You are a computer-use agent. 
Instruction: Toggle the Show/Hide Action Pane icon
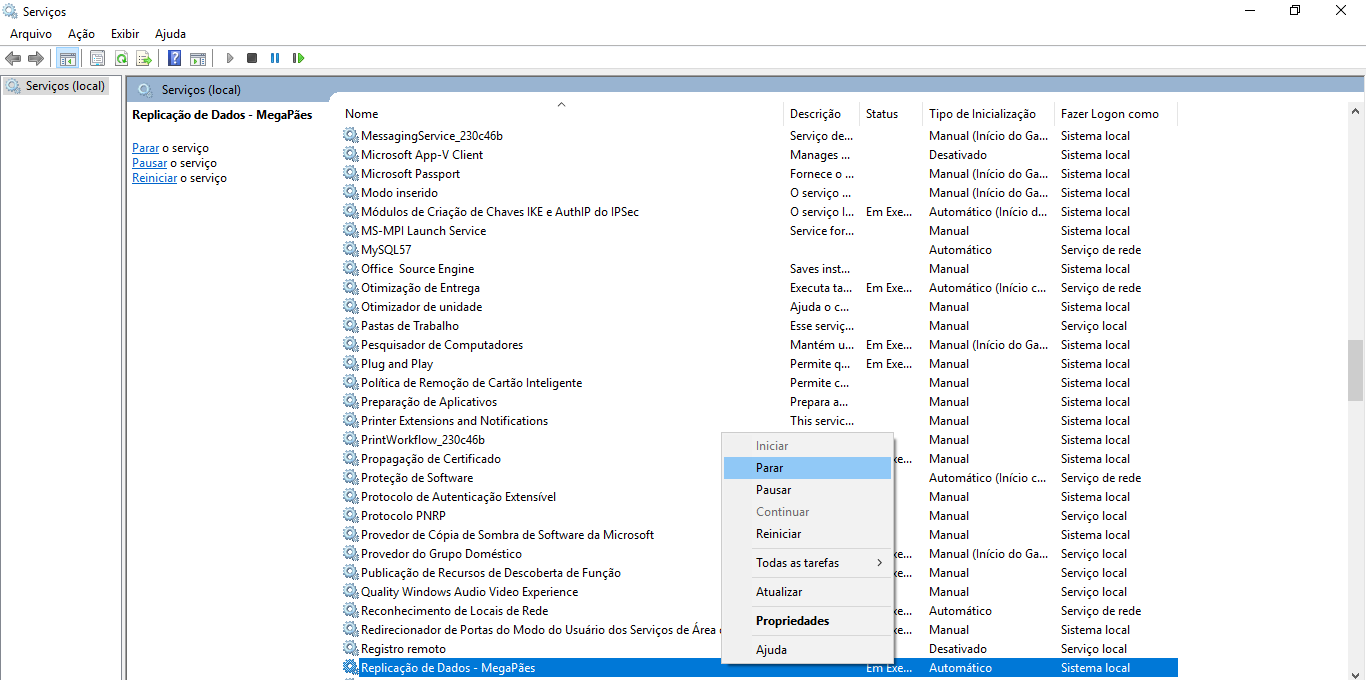198,58
